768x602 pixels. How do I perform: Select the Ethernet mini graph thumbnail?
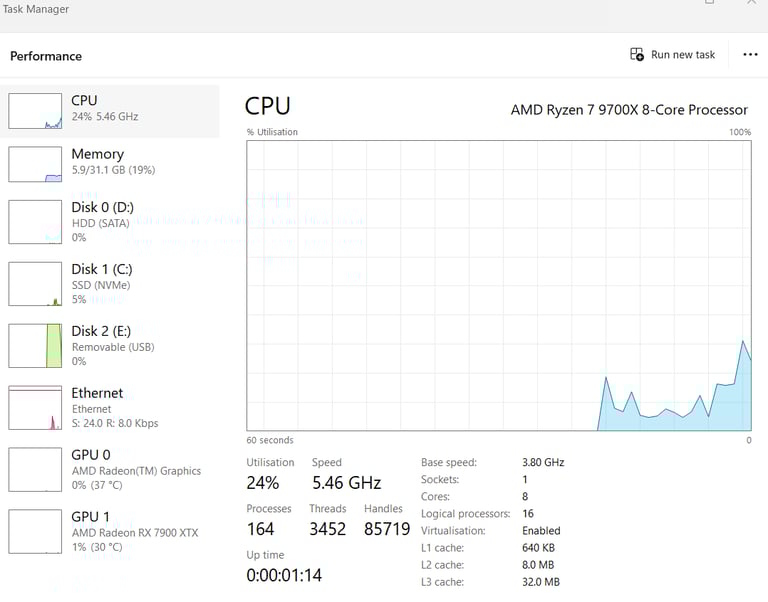point(35,408)
